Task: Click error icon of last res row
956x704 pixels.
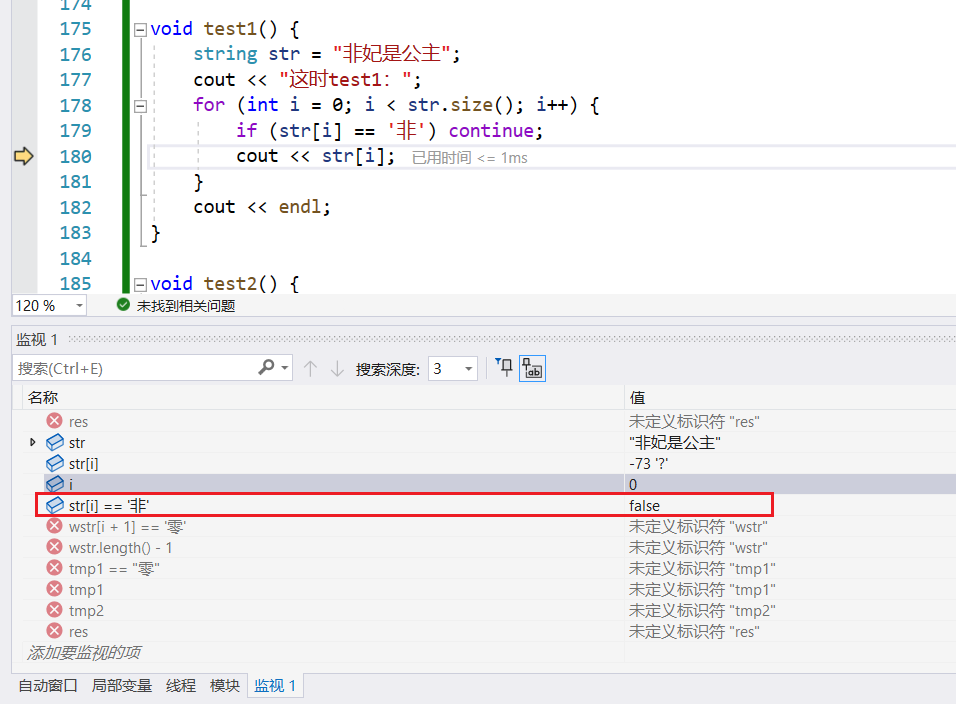Action: [x=54, y=631]
